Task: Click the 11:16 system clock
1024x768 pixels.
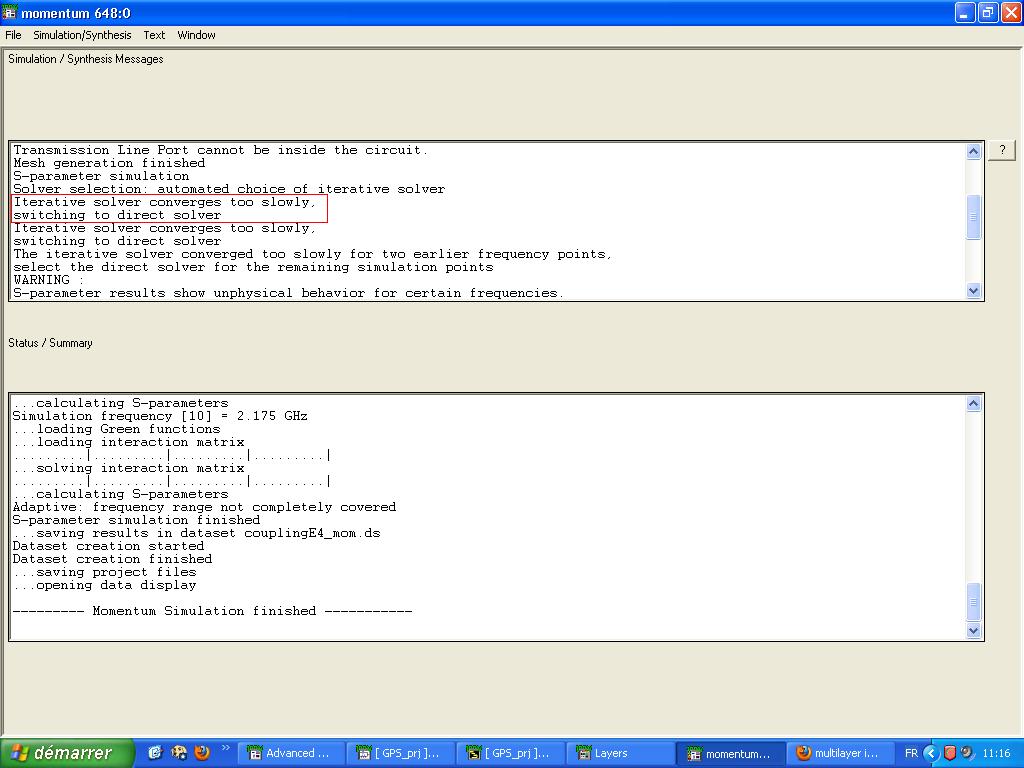Action: coord(996,753)
